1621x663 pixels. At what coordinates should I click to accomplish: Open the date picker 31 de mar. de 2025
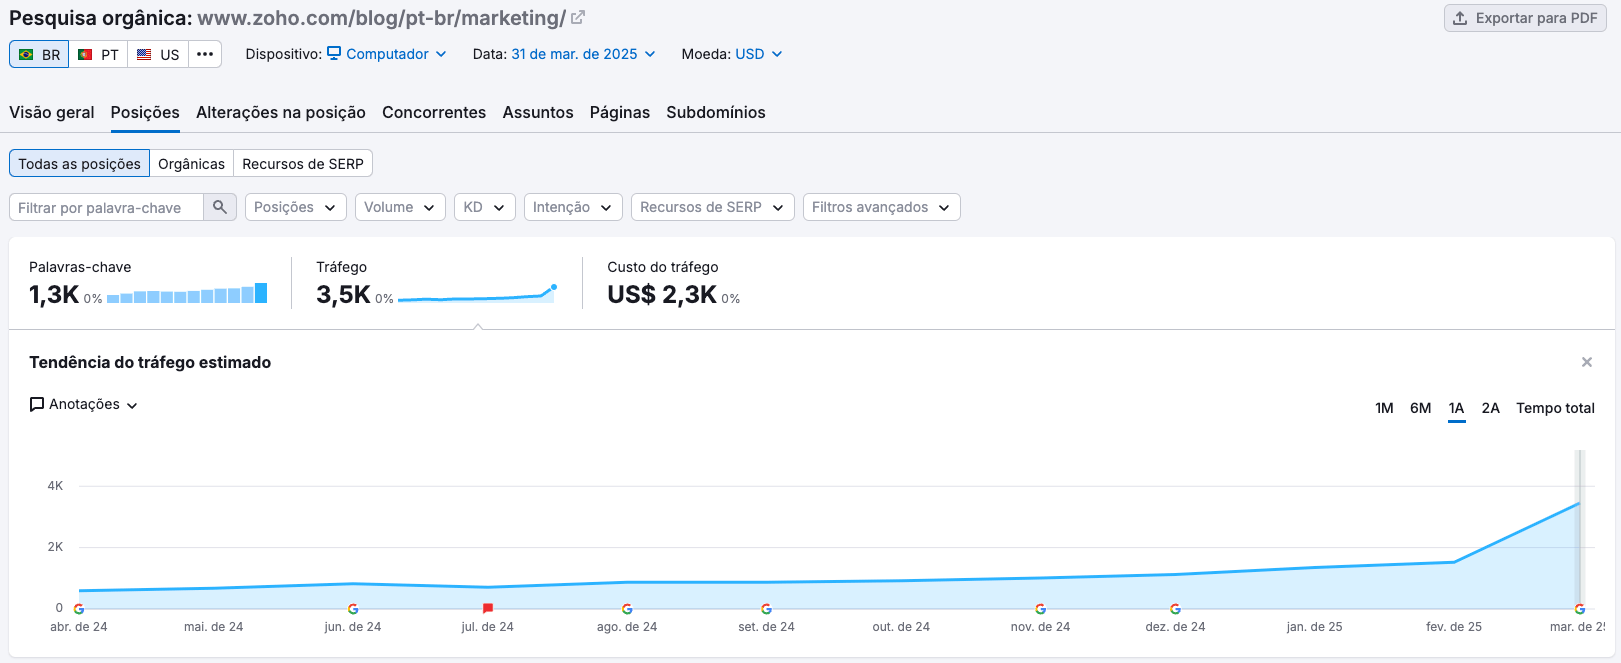point(583,54)
